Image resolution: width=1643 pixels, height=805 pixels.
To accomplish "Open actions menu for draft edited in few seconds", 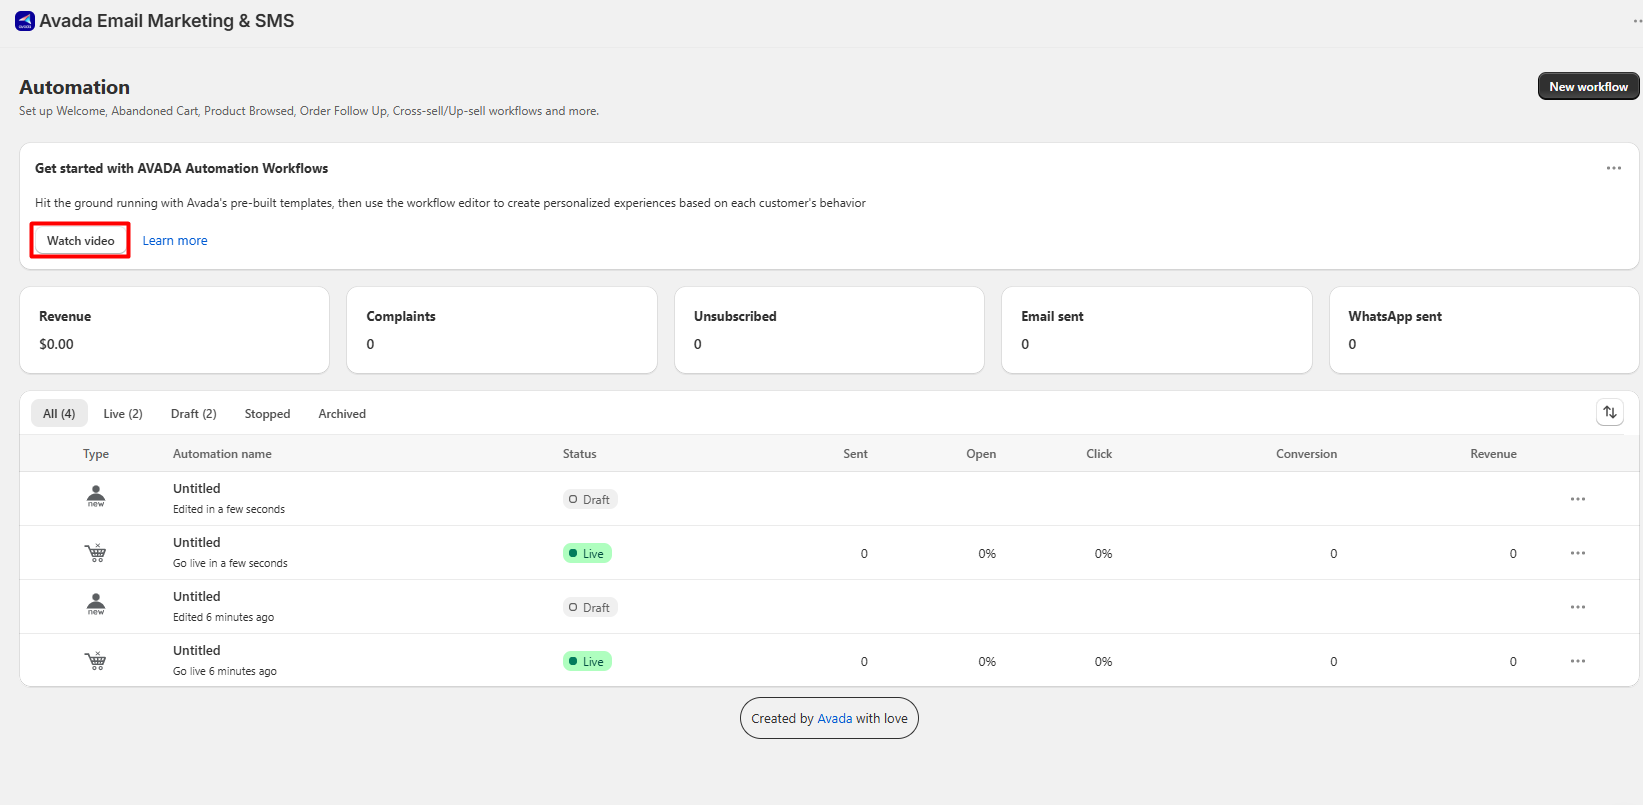I will (1578, 499).
